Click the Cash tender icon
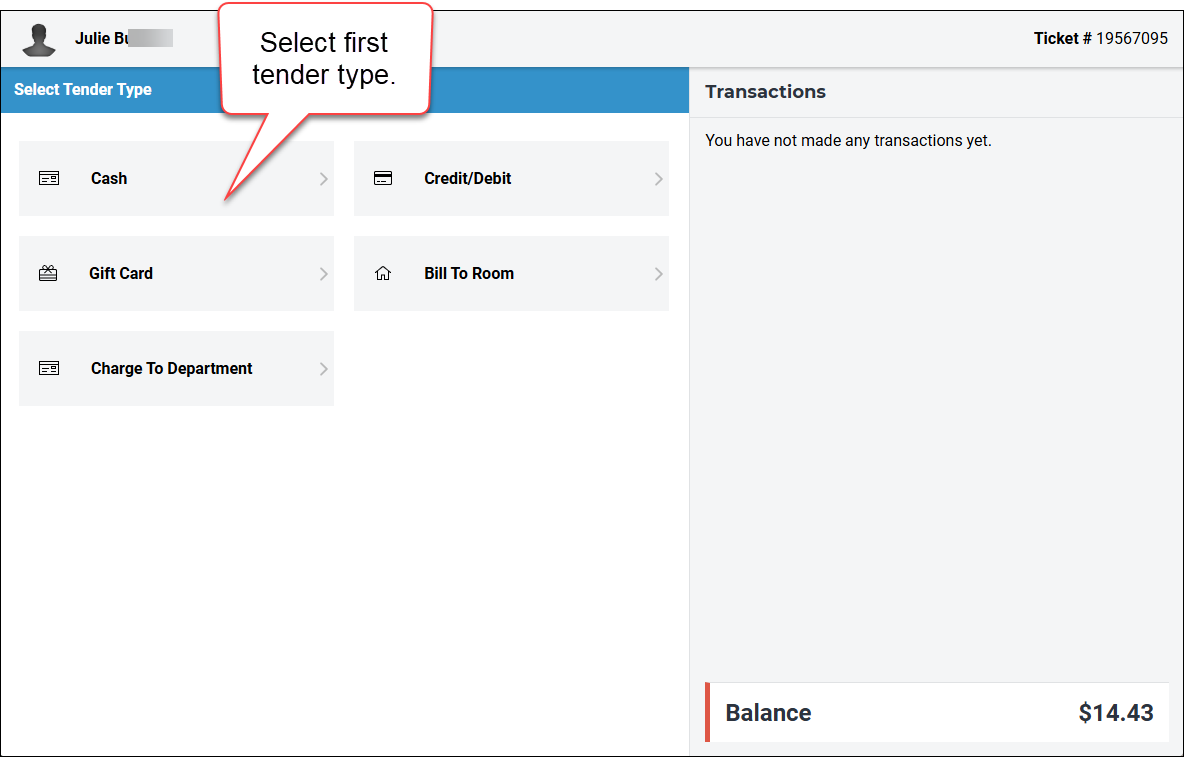This screenshot has height=757, width=1184. click(x=49, y=179)
